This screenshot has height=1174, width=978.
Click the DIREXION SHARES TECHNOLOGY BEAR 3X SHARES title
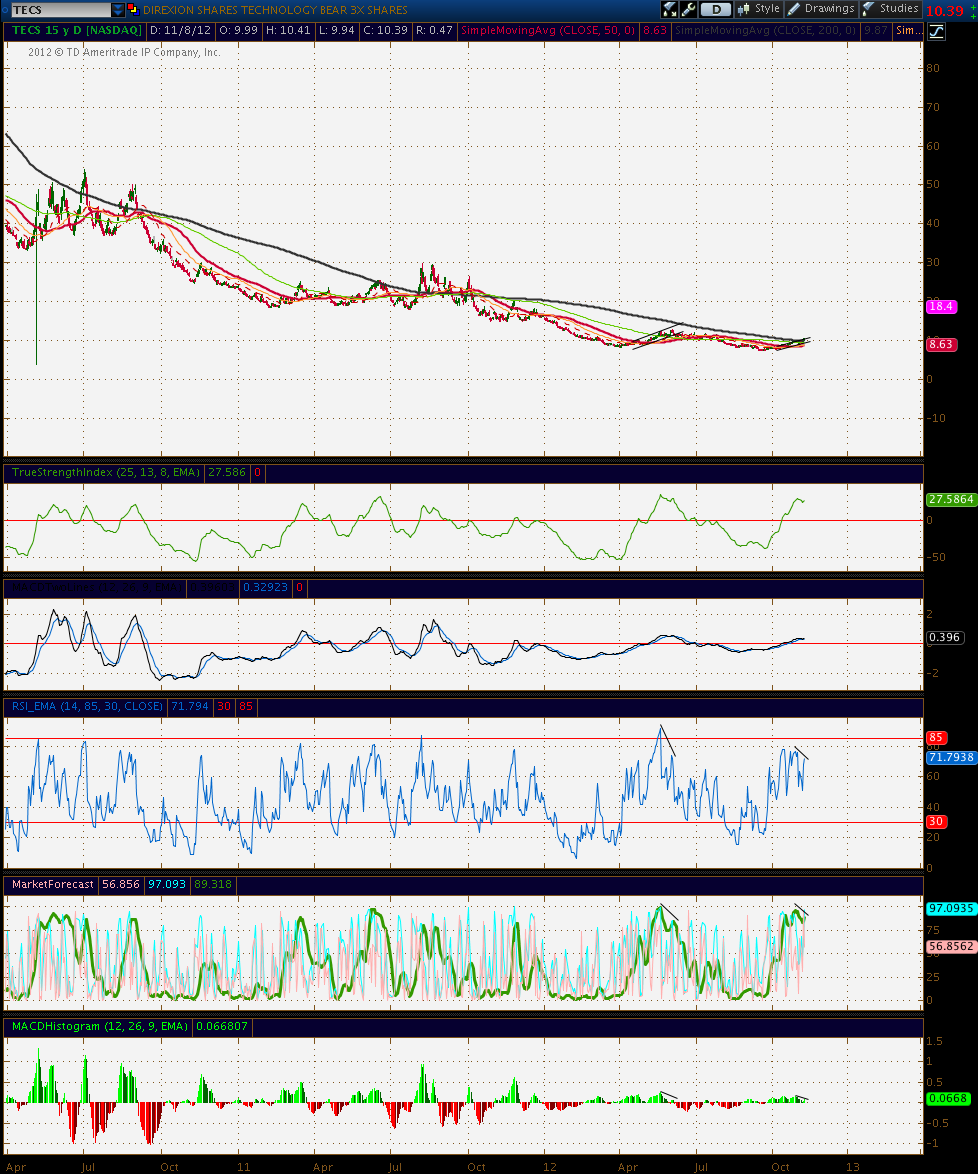pyautogui.click(x=275, y=10)
